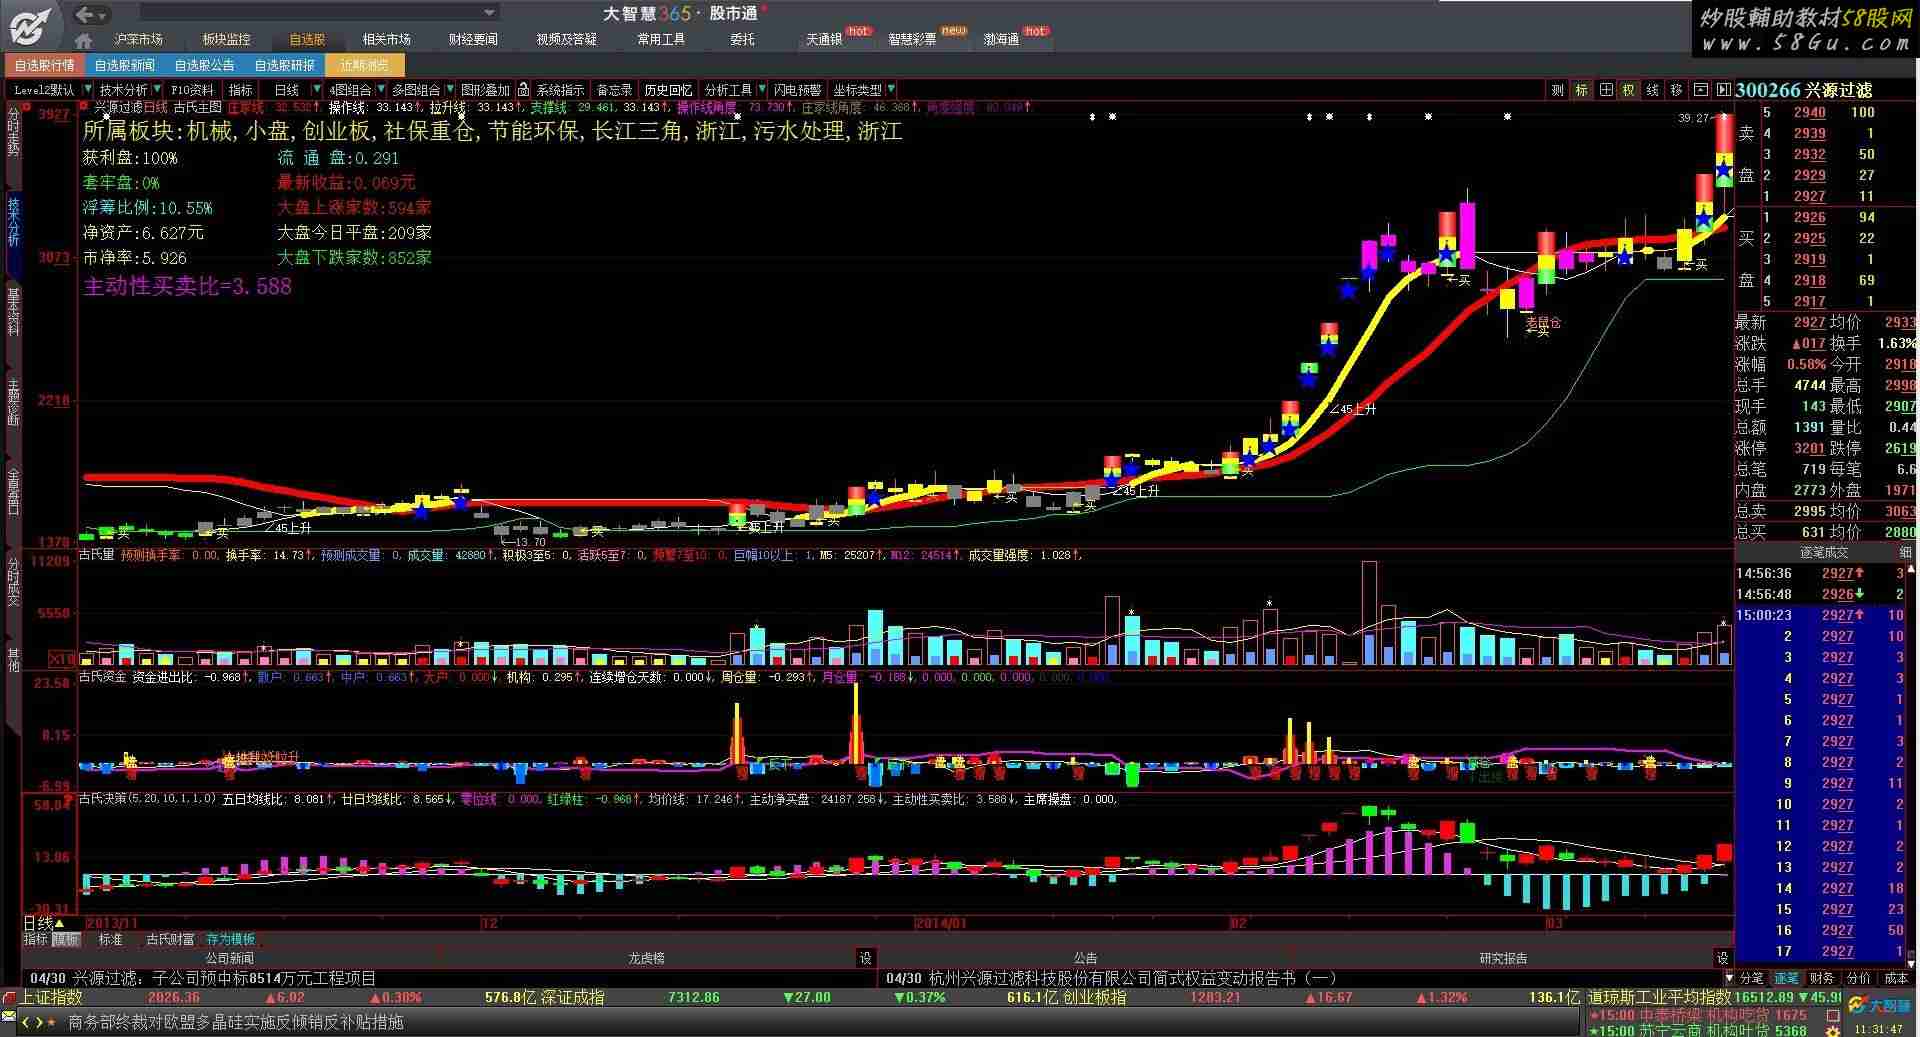Click the home icon in navigation bar
This screenshot has width=1920, height=1037.
[x=84, y=40]
